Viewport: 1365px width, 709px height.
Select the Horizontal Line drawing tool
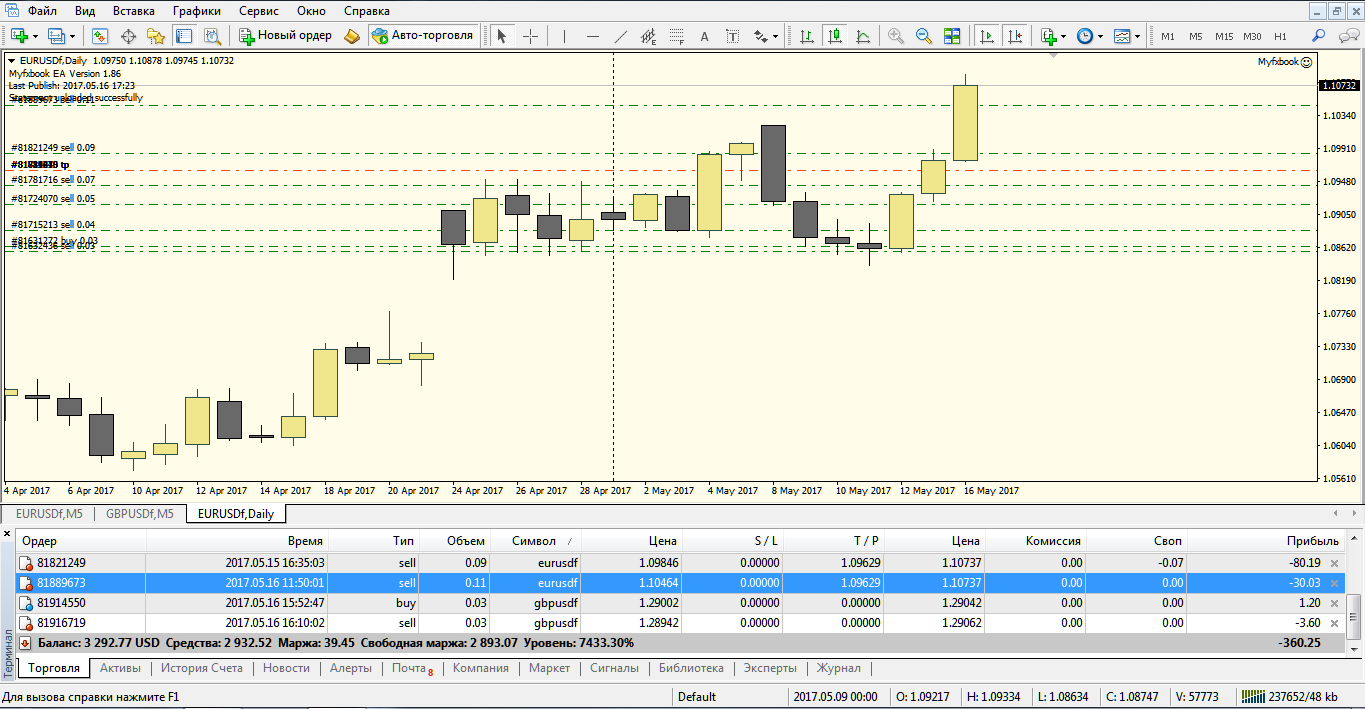[593, 36]
